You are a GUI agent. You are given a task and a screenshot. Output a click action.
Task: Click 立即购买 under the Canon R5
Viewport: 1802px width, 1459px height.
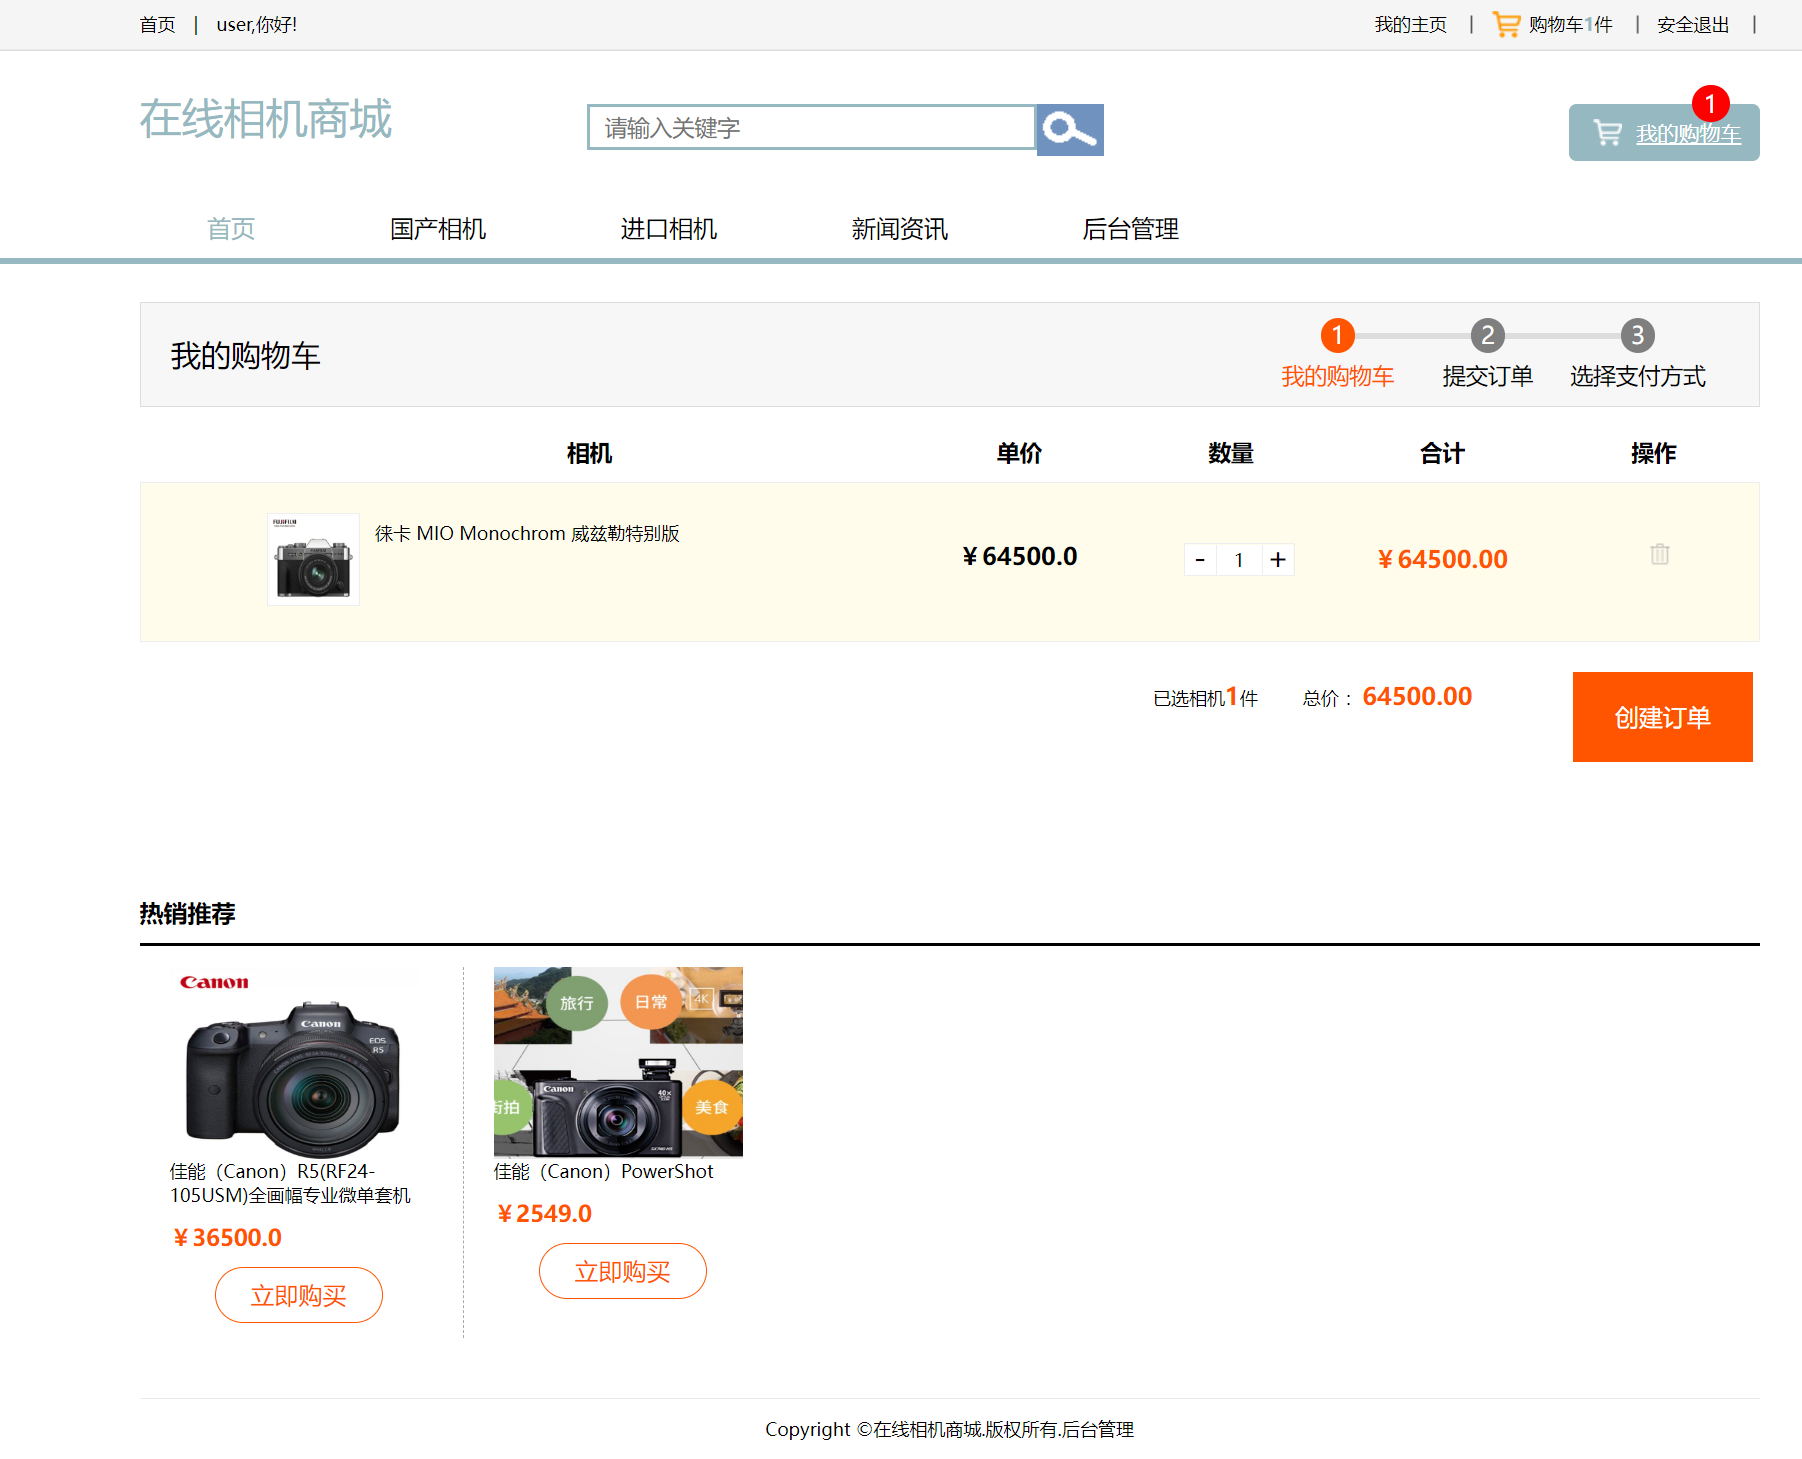298,1294
